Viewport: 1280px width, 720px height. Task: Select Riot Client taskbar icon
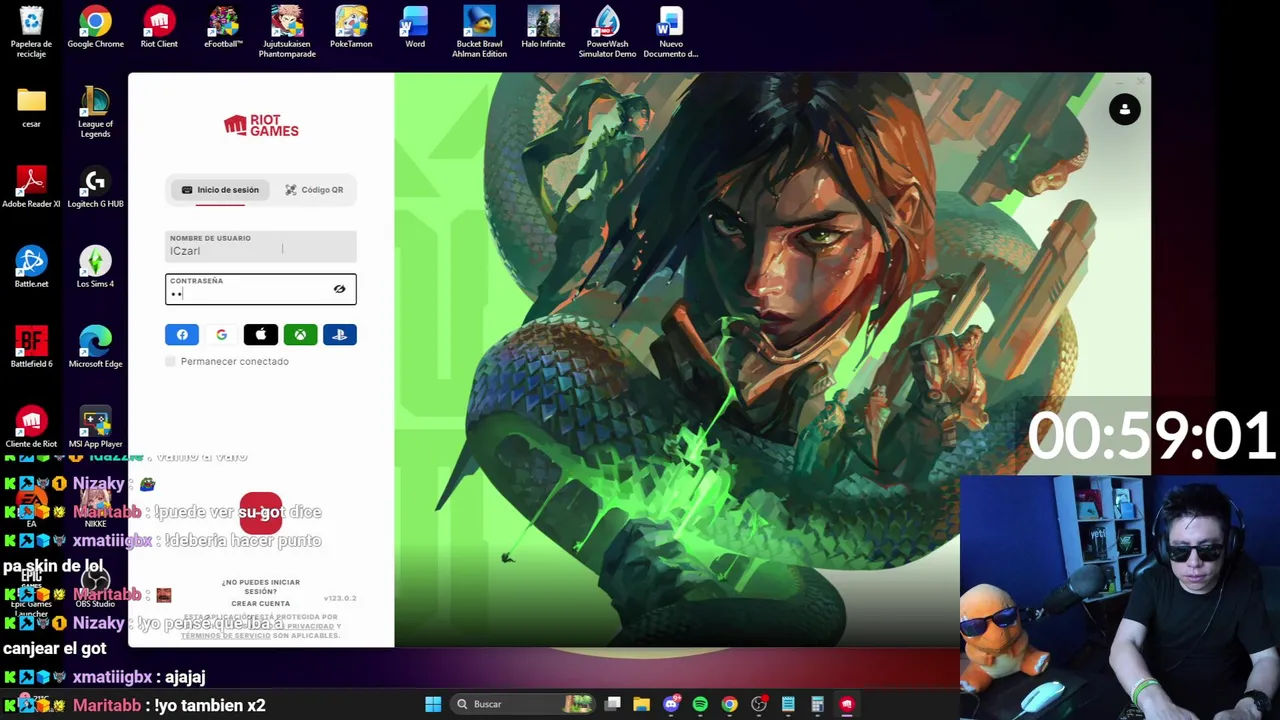coord(847,704)
